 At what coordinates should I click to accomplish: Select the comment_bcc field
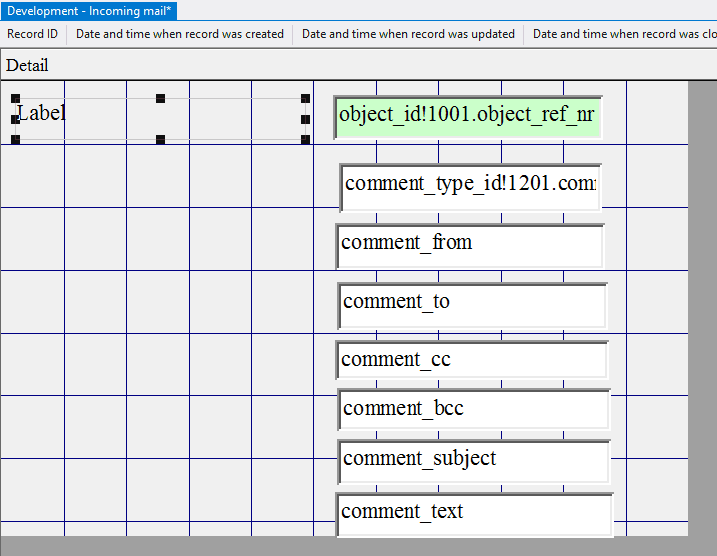coord(474,410)
